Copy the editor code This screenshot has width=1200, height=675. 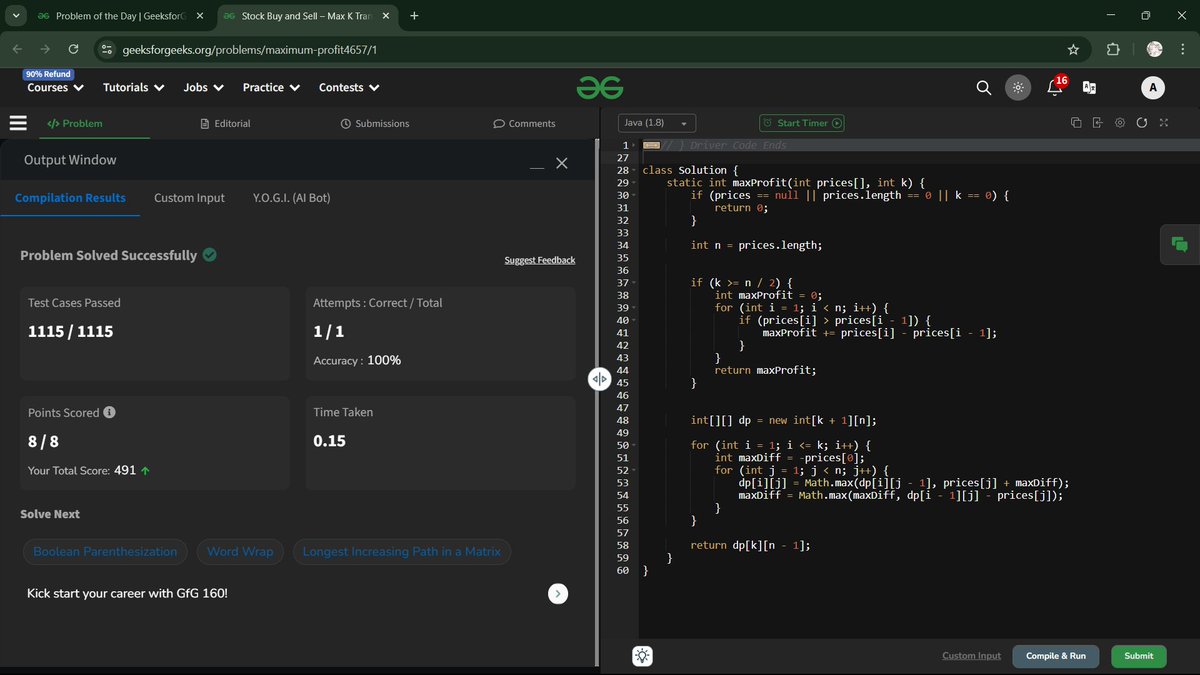point(1076,123)
